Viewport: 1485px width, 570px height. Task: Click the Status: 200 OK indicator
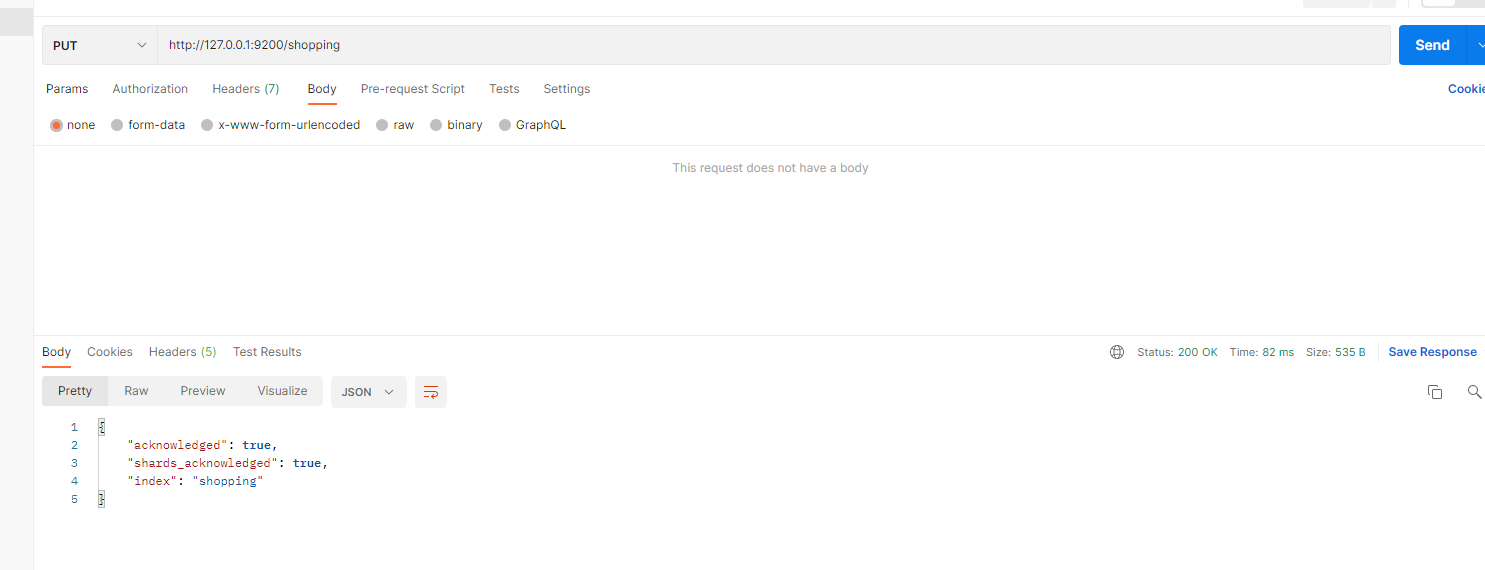click(x=1177, y=352)
